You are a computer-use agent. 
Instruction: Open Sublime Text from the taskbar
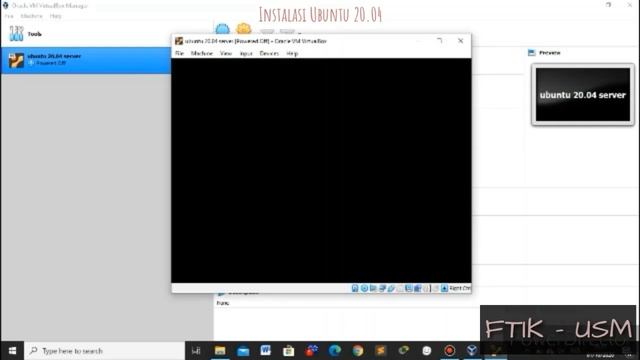380,351
